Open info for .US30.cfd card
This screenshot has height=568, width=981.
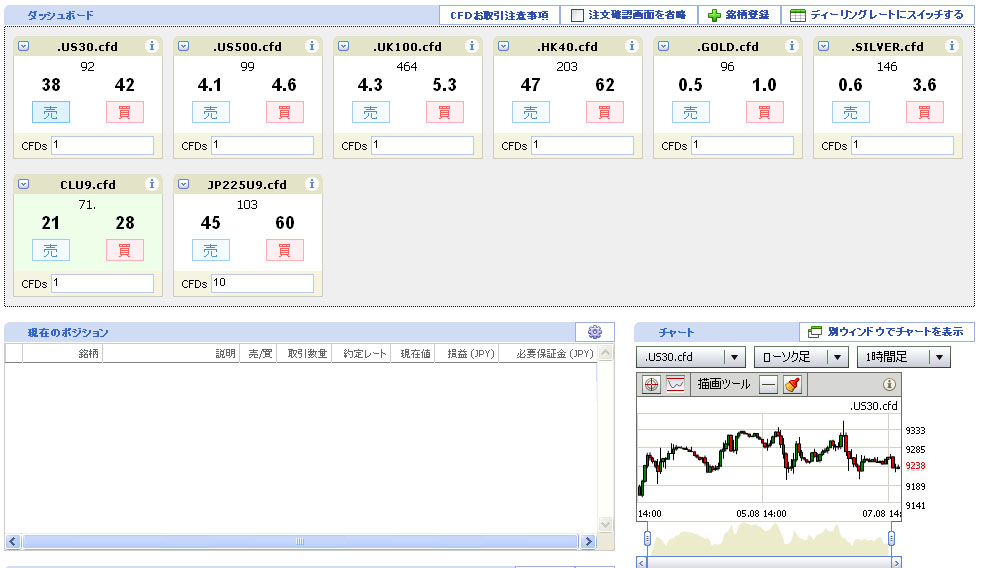pyautogui.click(x=151, y=46)
